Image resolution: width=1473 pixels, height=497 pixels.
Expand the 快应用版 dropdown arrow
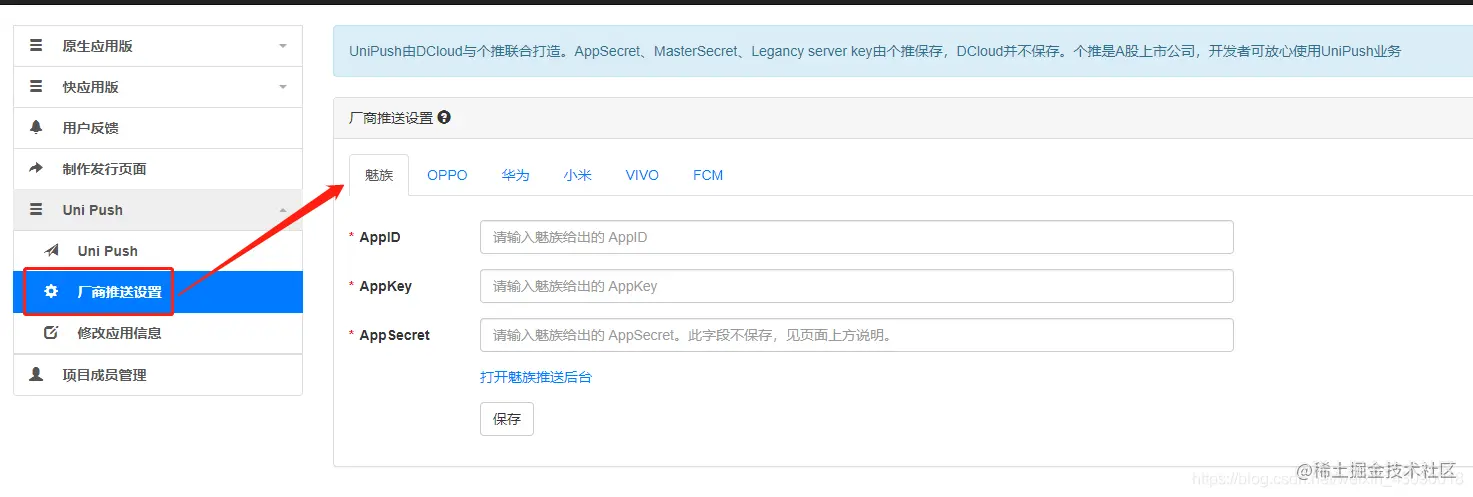tap(283, 87)
